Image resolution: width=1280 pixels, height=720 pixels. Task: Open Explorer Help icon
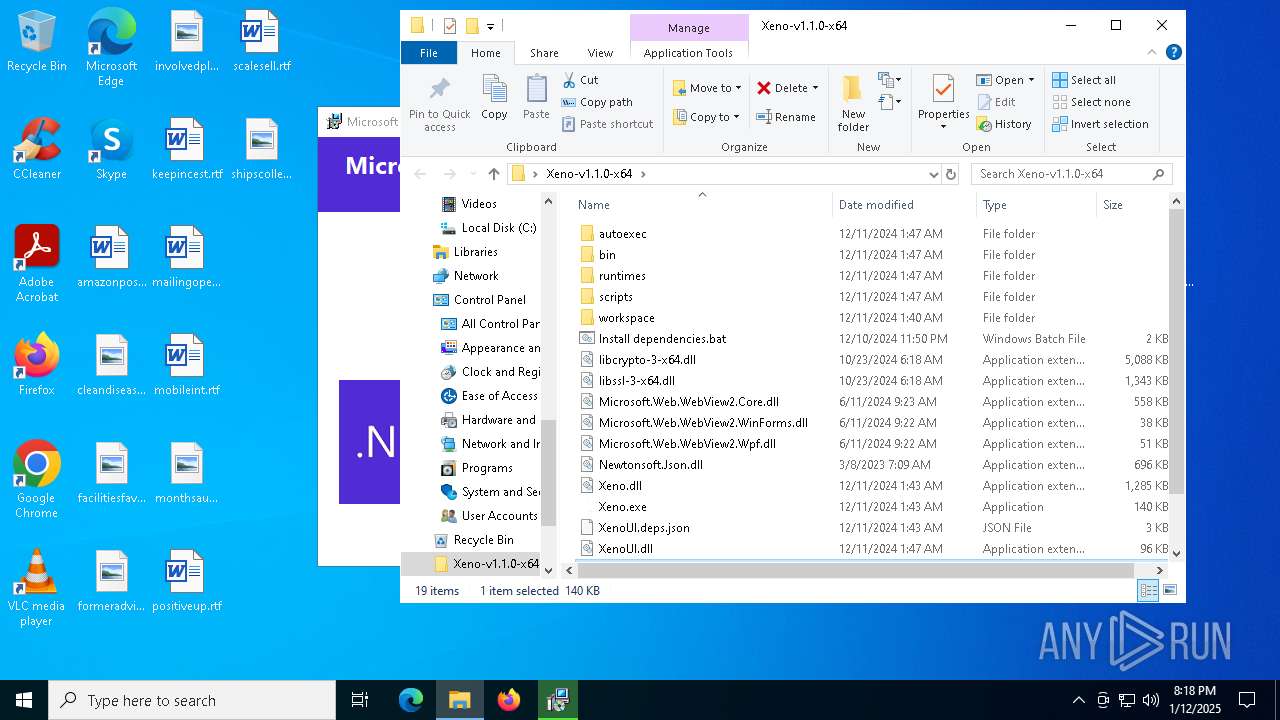[1174, 53]
